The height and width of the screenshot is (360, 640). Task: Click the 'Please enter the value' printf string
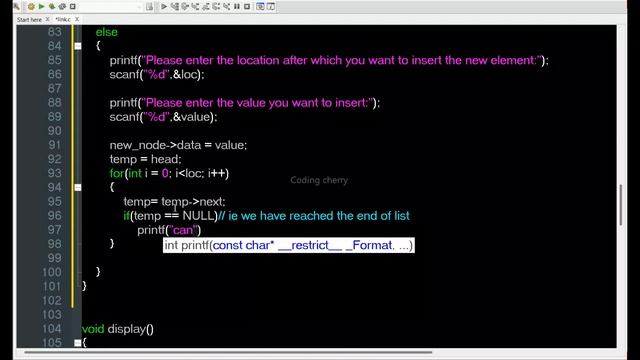(258, 103)
